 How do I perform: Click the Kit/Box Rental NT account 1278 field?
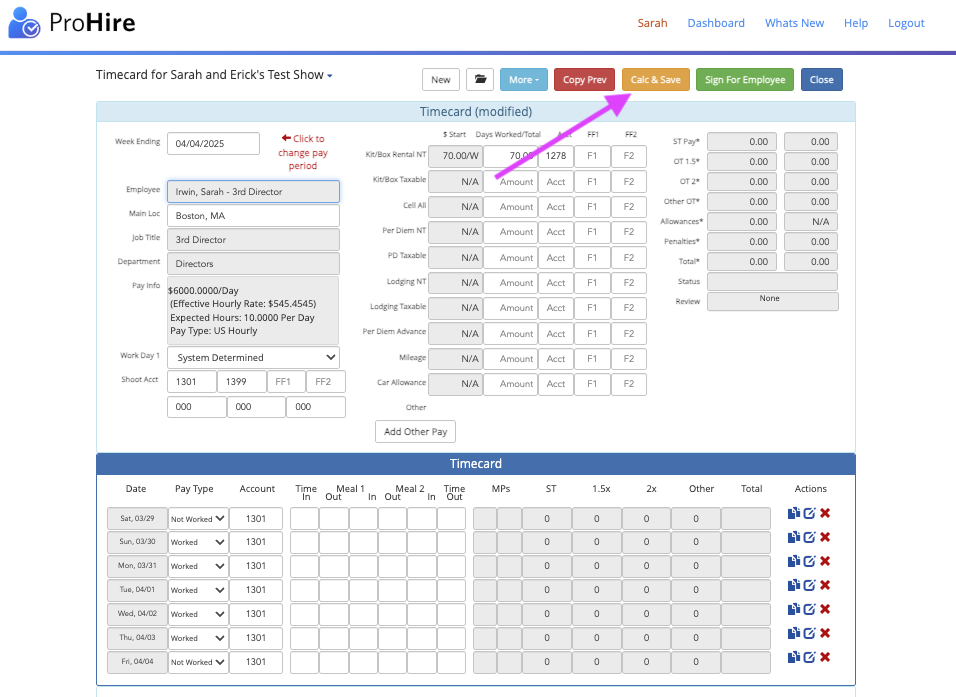pos(555,156)
